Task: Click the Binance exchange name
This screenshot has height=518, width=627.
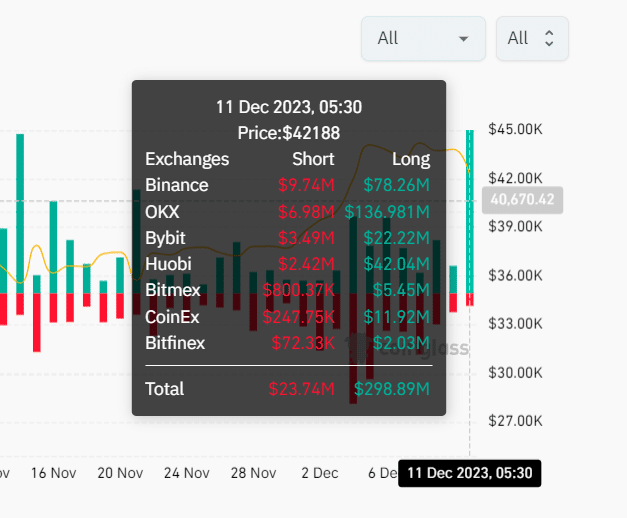Action: coord(177,185)
